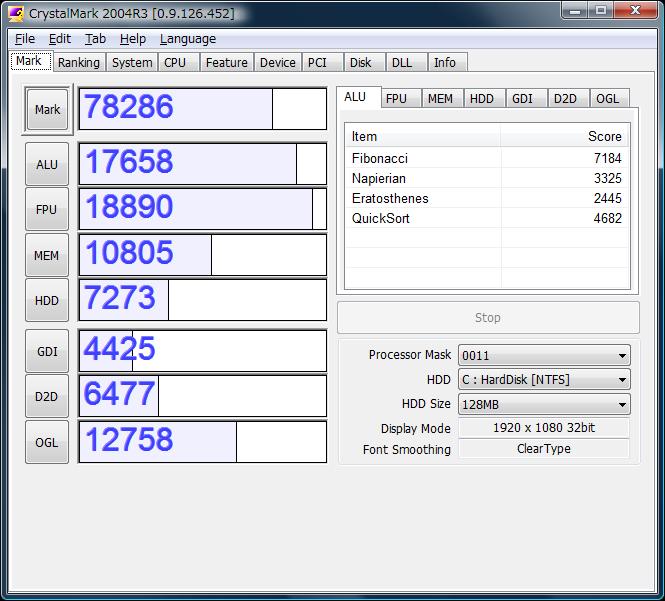Click the CrystalMark title bar icon
665x601 pixels.
15,13
